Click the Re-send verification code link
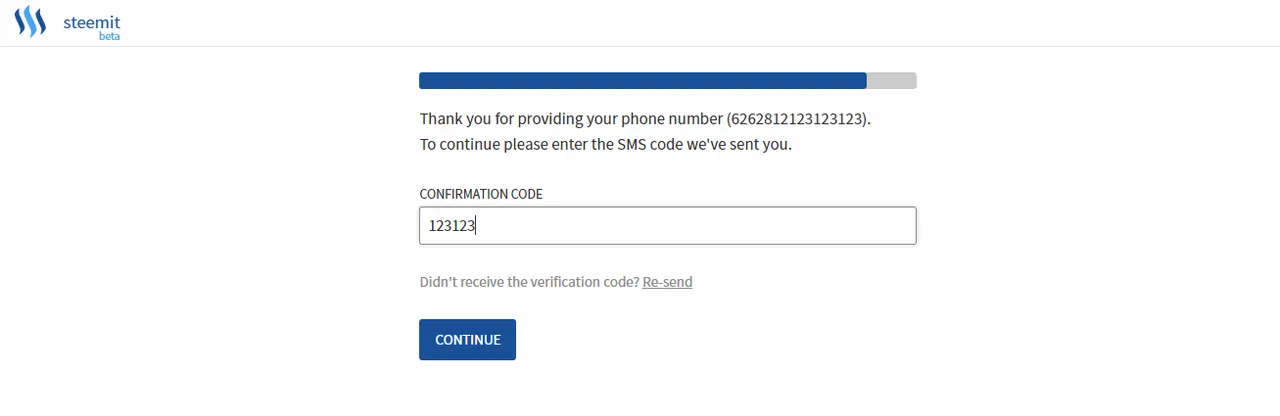Viewport: 1280px width, 416px height. [x=667, y=282]
